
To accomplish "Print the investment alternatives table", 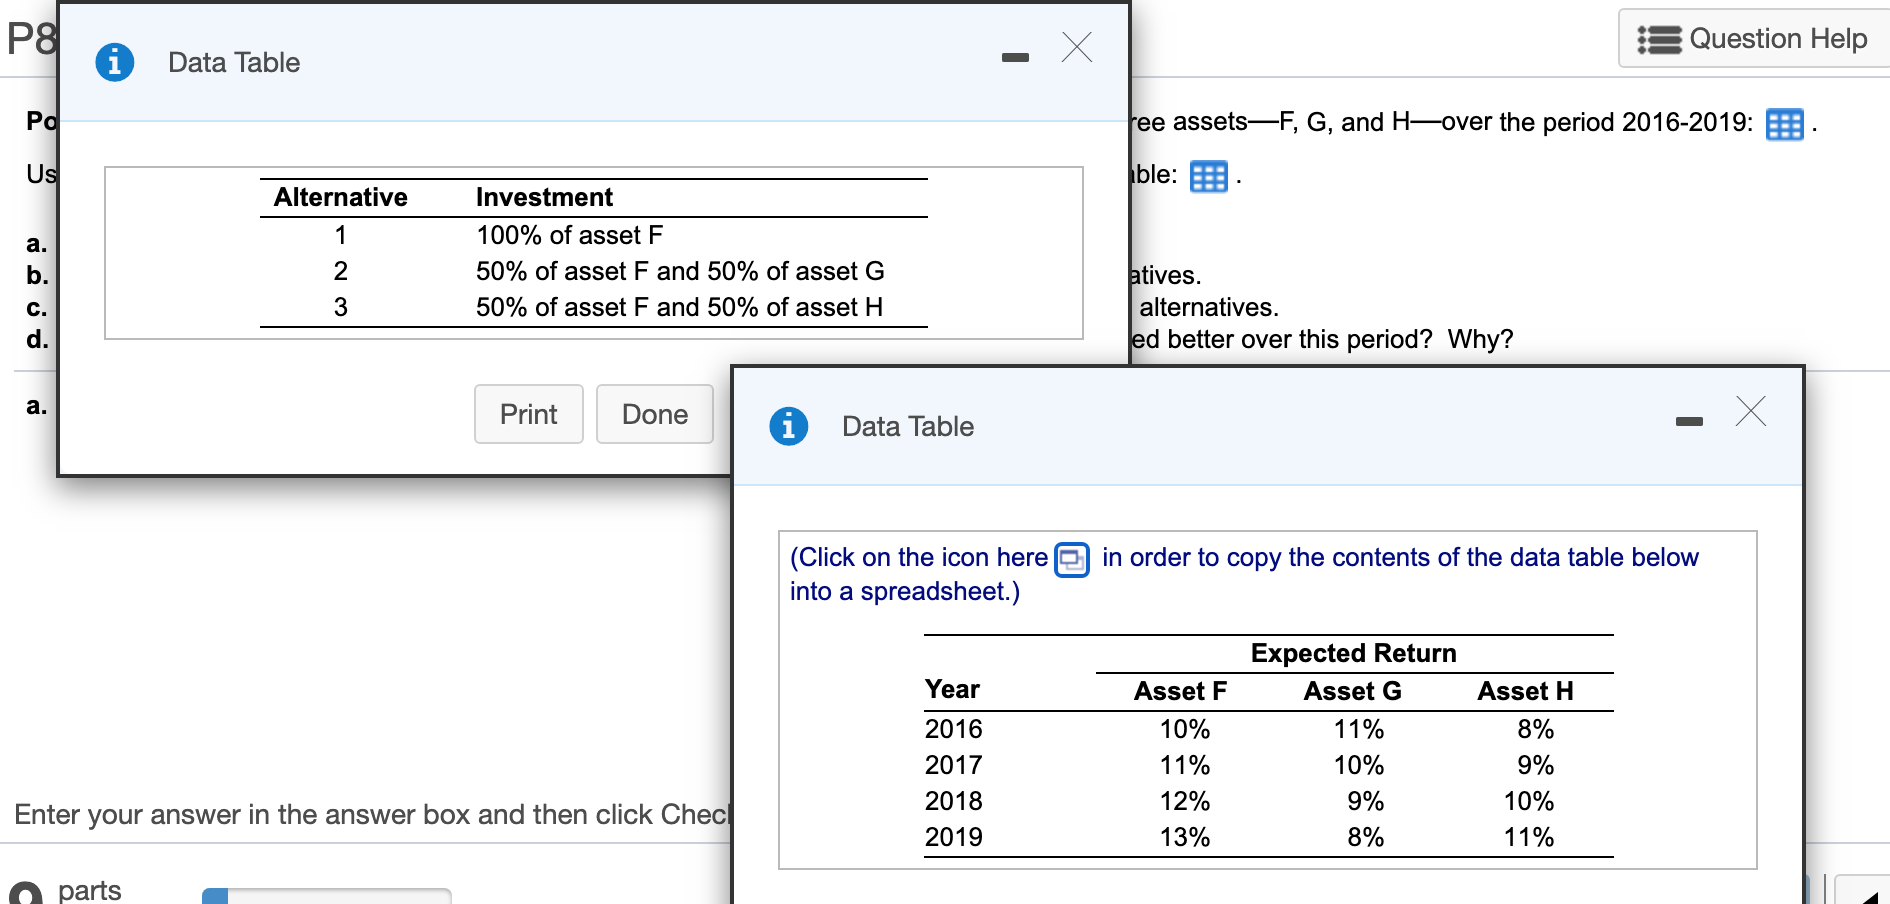I will [x=528, y=414].
